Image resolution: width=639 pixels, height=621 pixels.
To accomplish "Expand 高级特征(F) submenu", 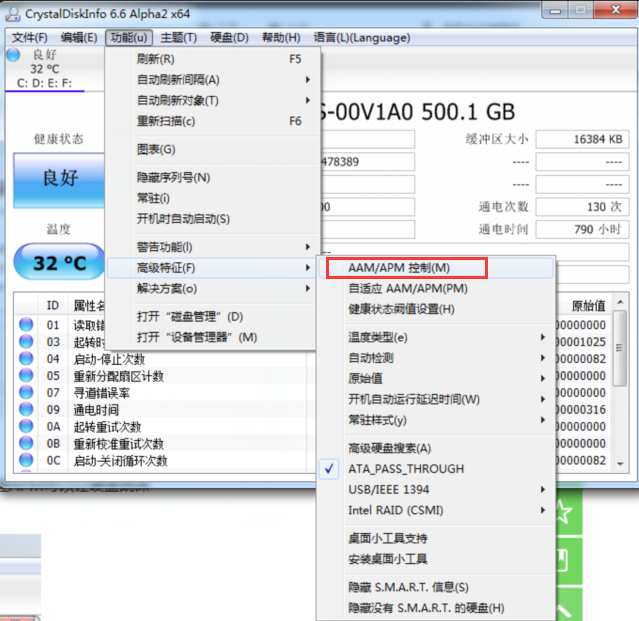I will pyautogui.click(x=212, y=268).
